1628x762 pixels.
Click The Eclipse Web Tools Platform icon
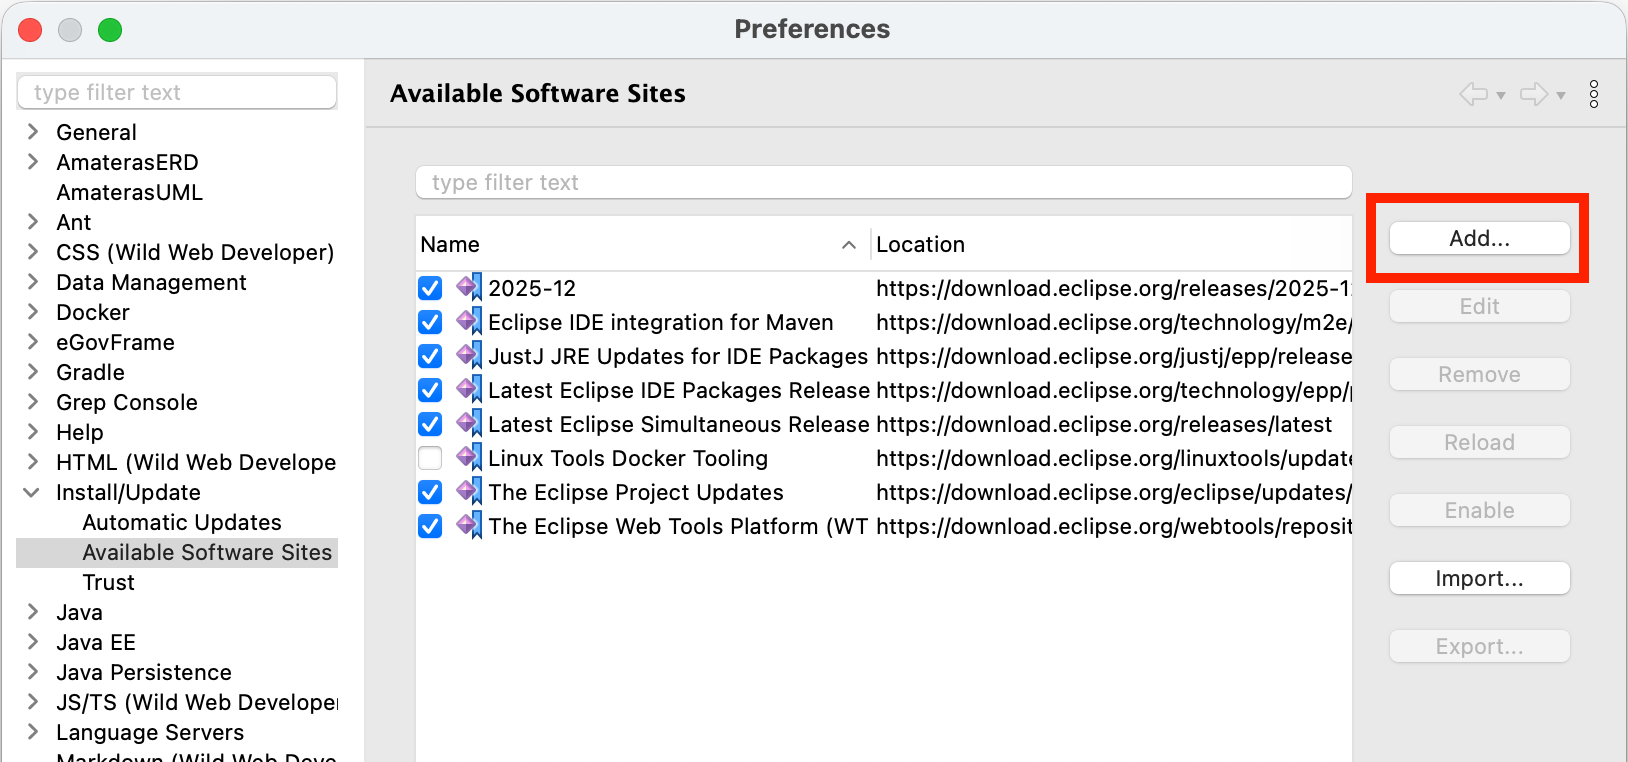469,526
